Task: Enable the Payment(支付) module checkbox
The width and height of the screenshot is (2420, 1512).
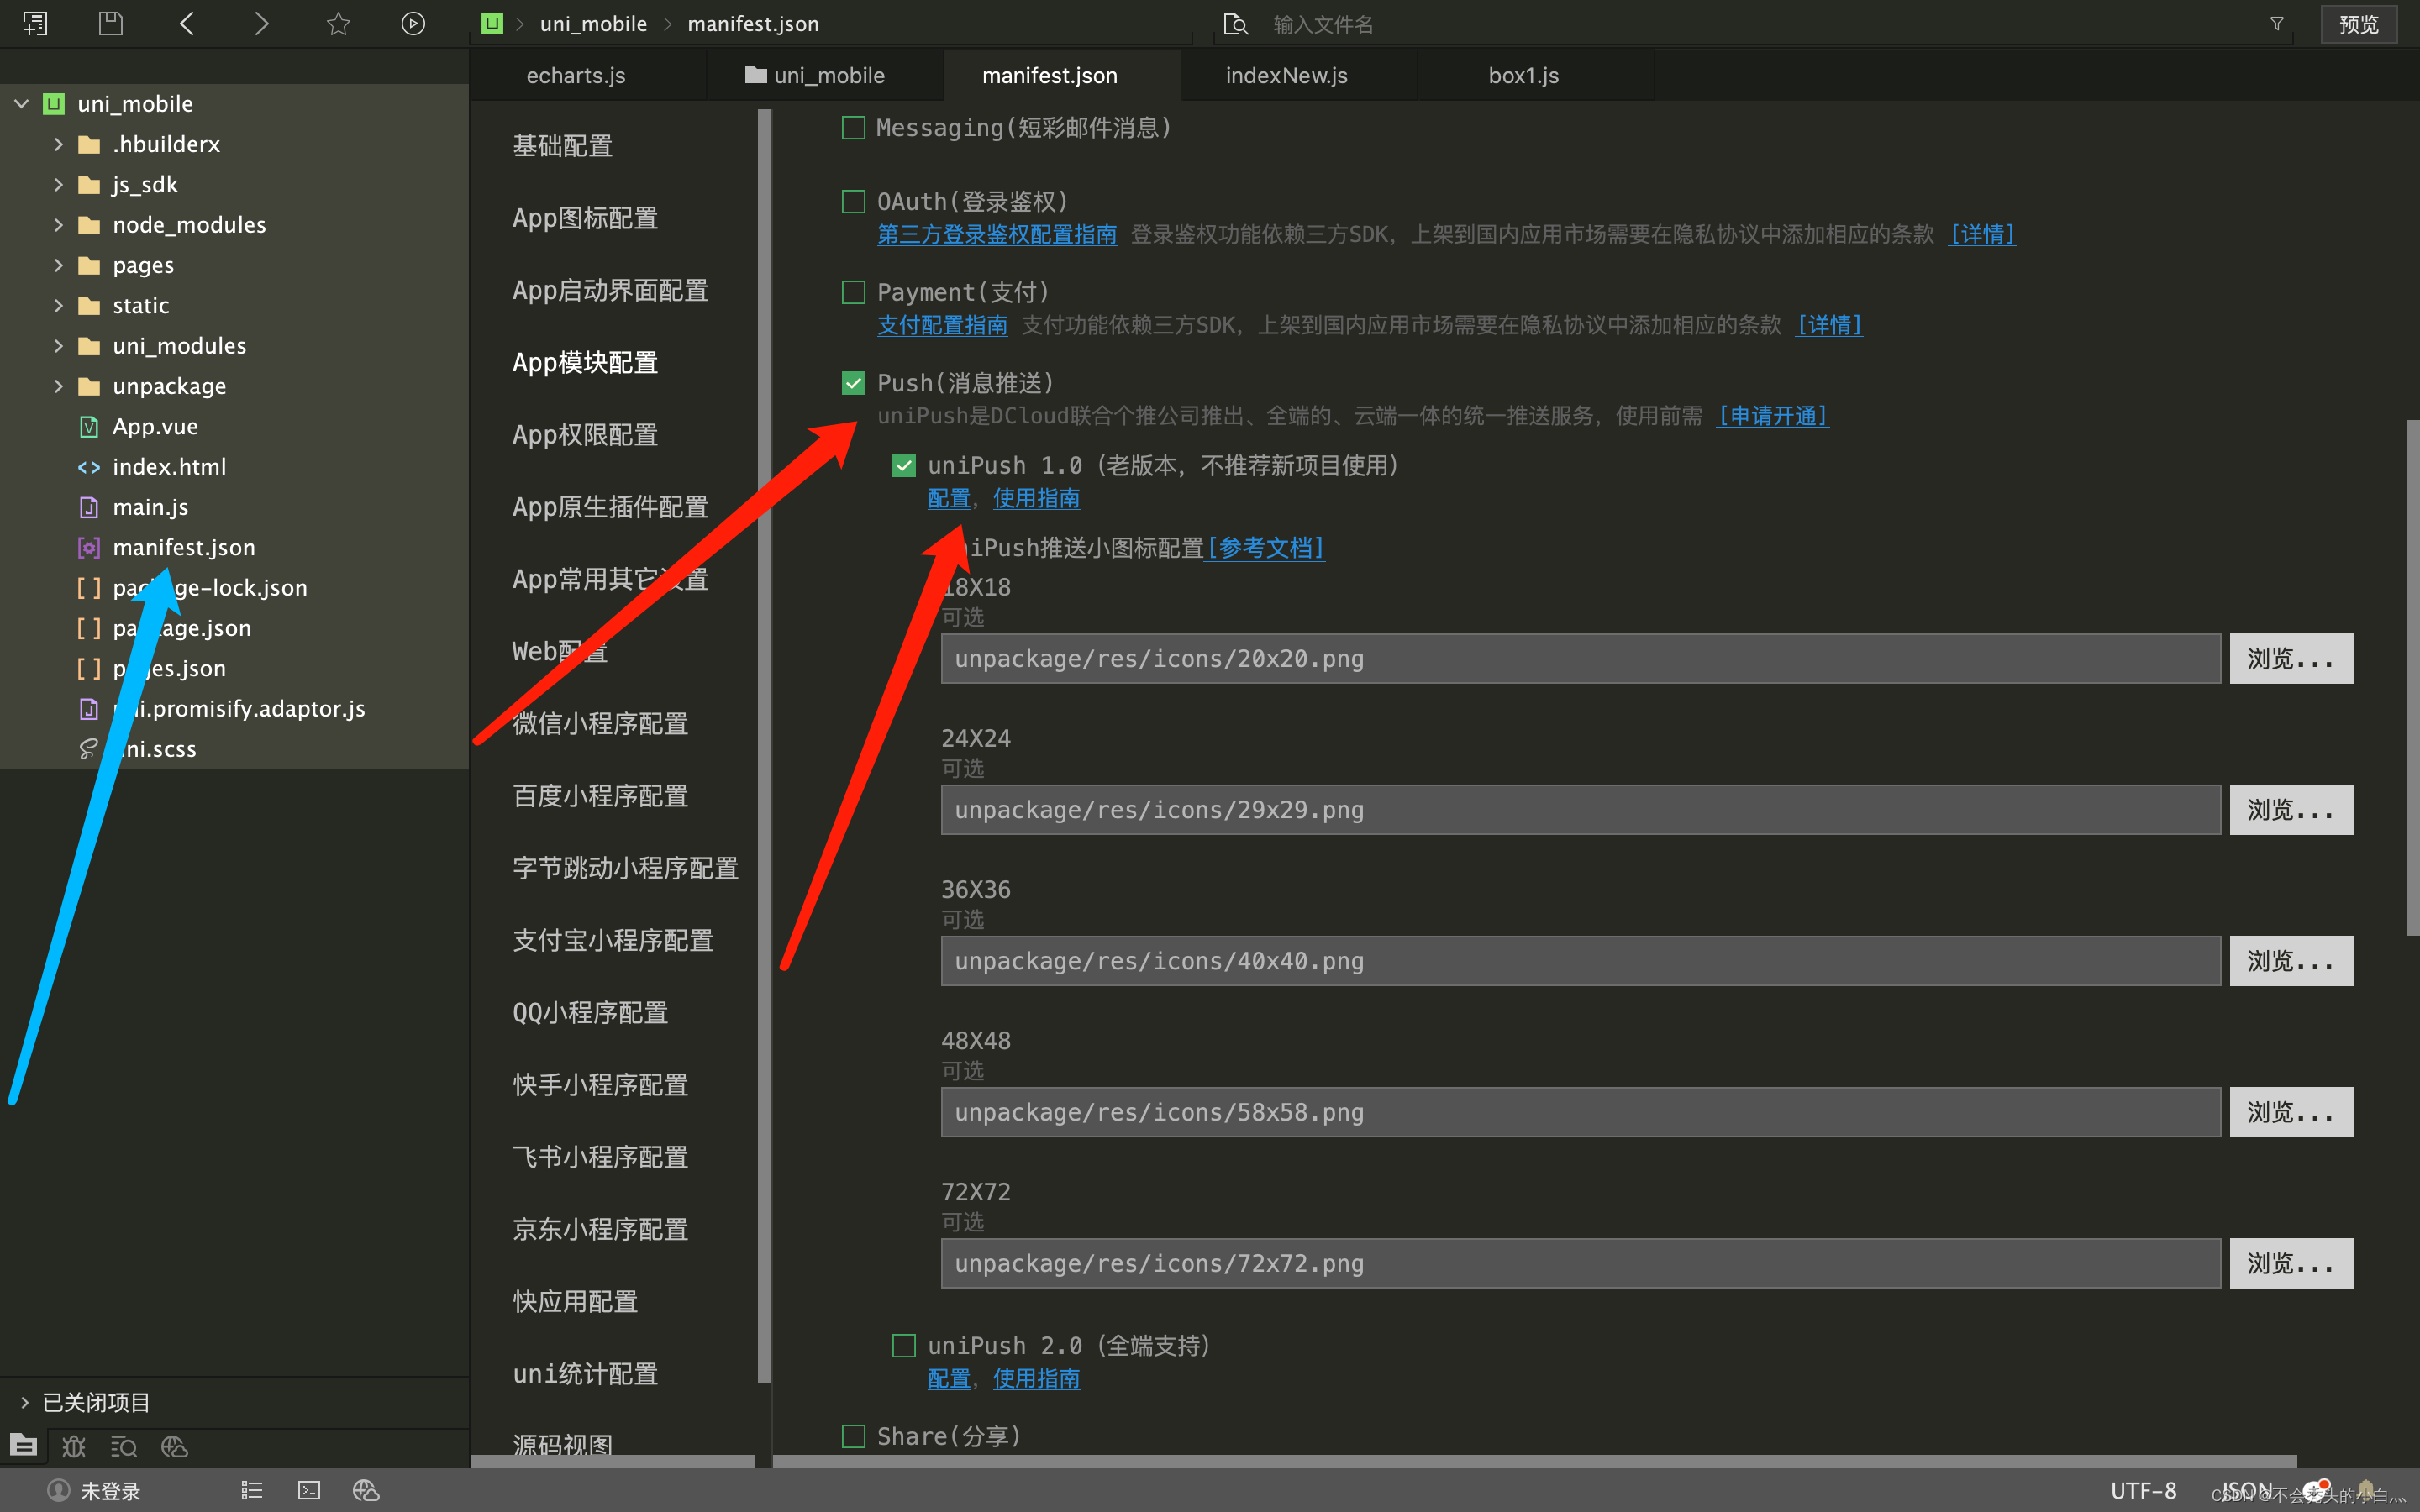Action: point(853,292)
